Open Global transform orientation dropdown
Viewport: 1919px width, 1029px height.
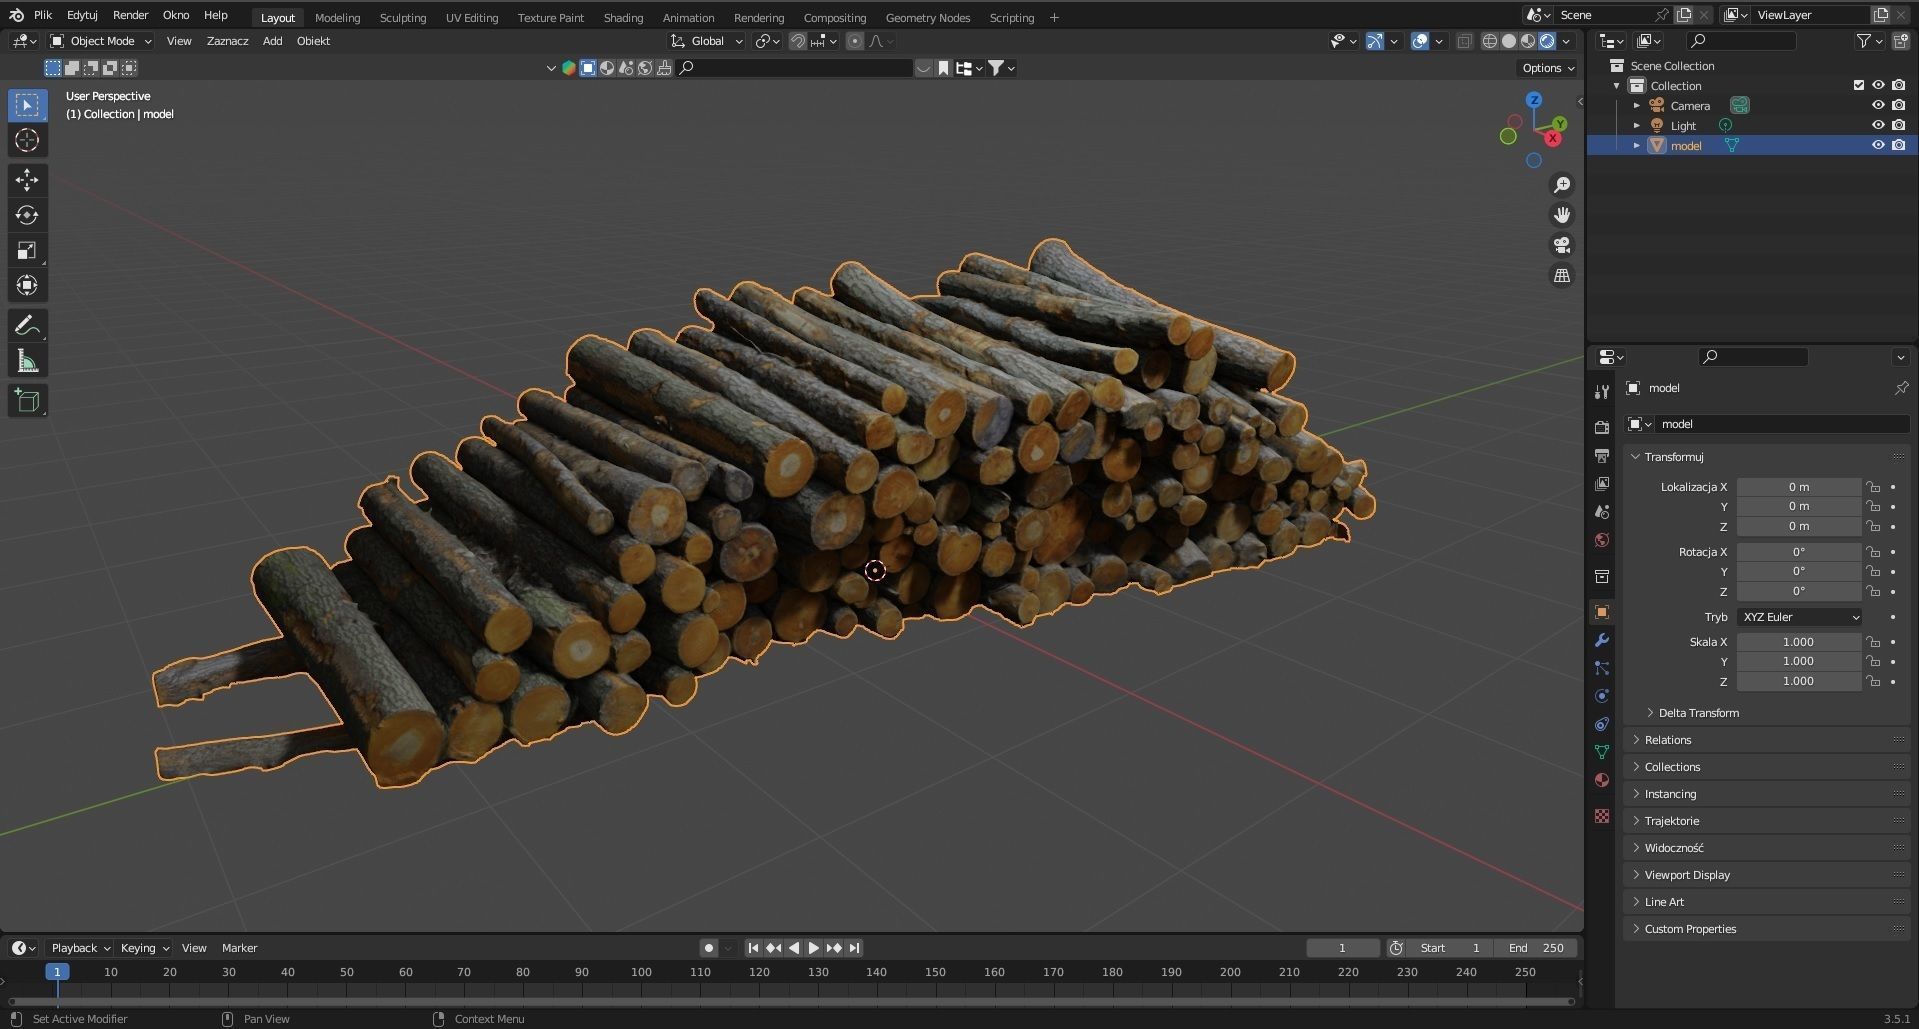(x=707, y=41)
